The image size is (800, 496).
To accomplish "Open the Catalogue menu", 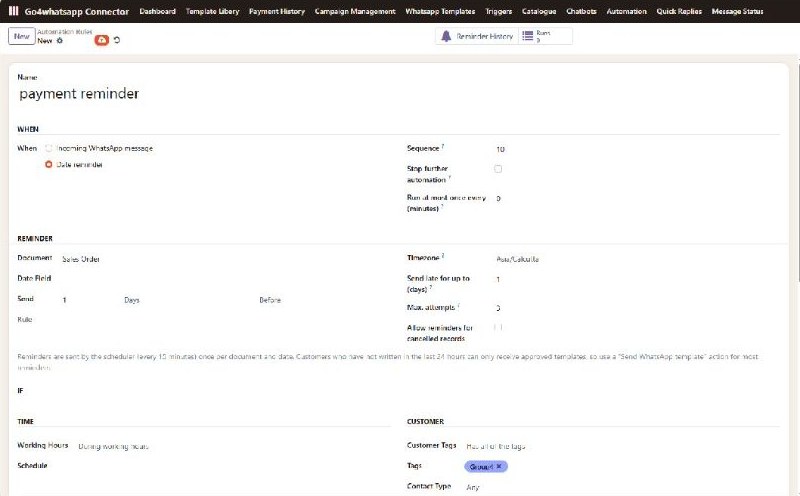I will click(539, 11).
